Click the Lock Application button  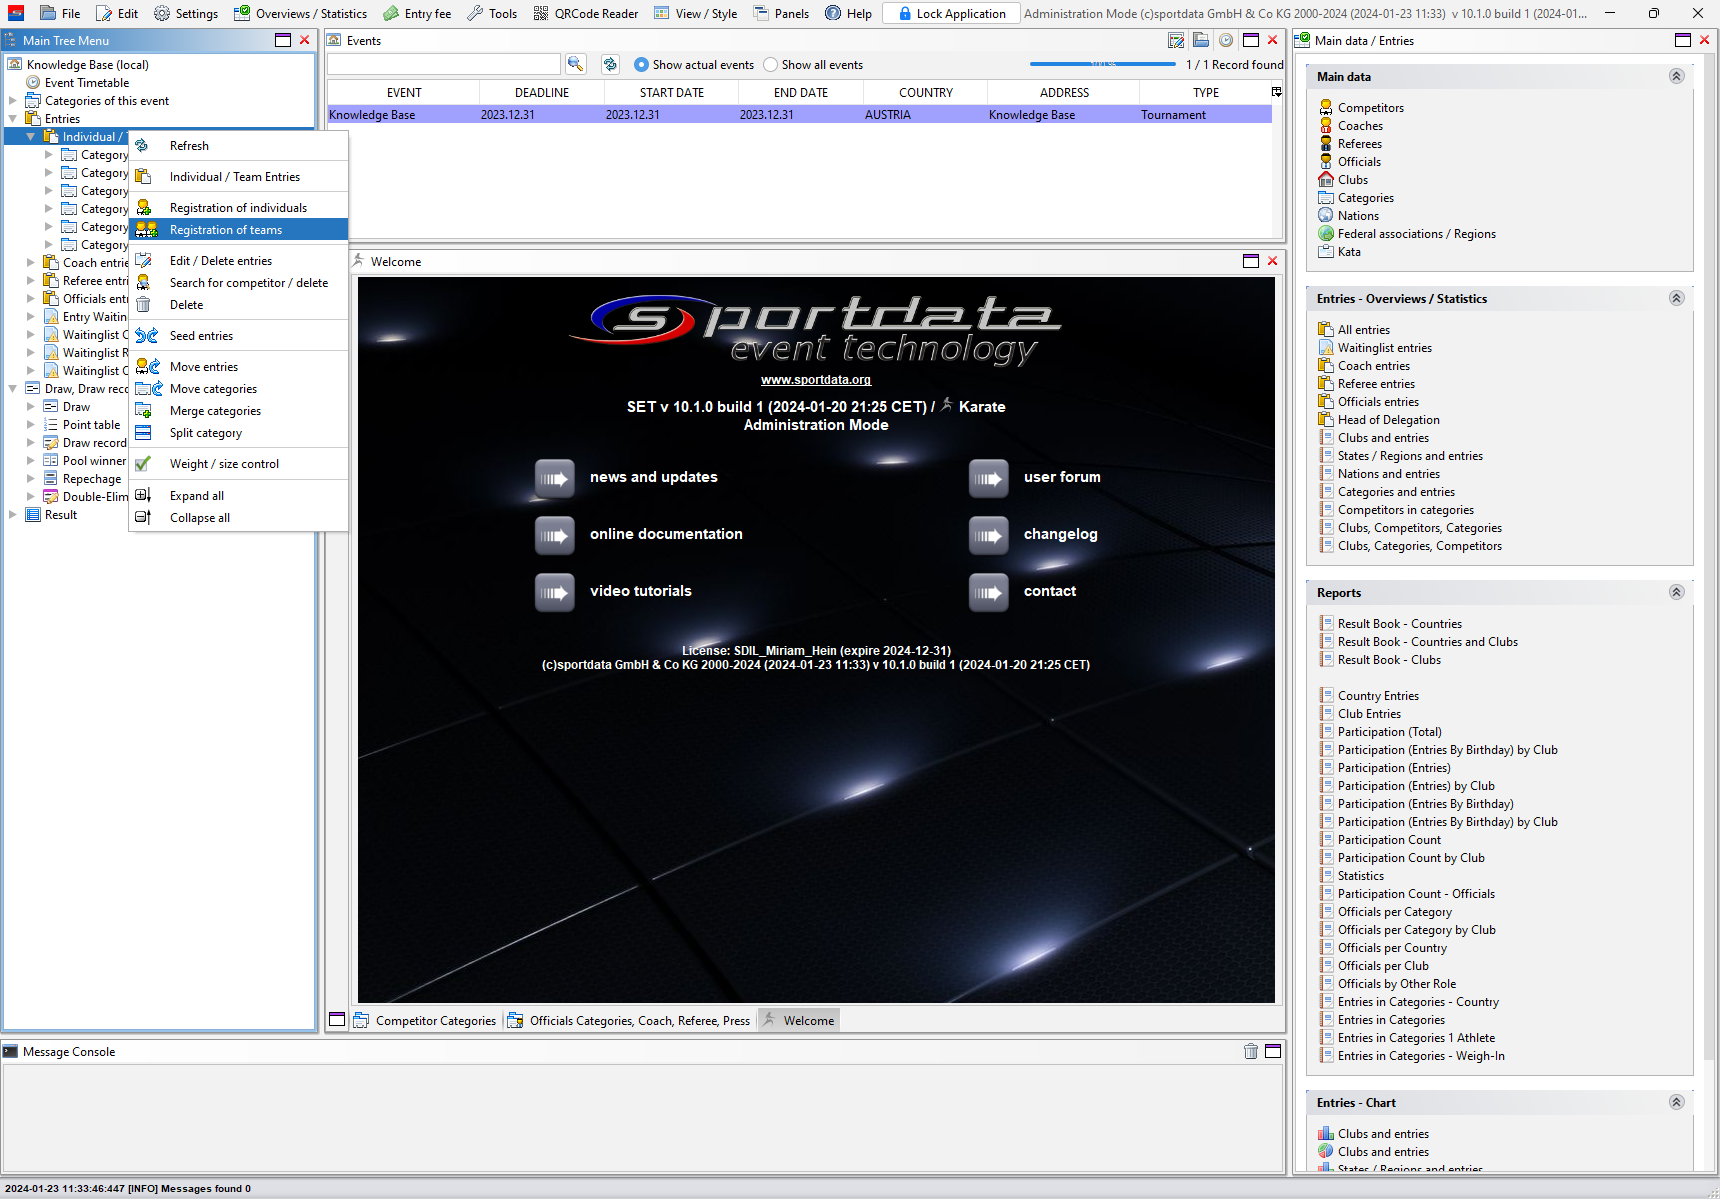(952, 14)
